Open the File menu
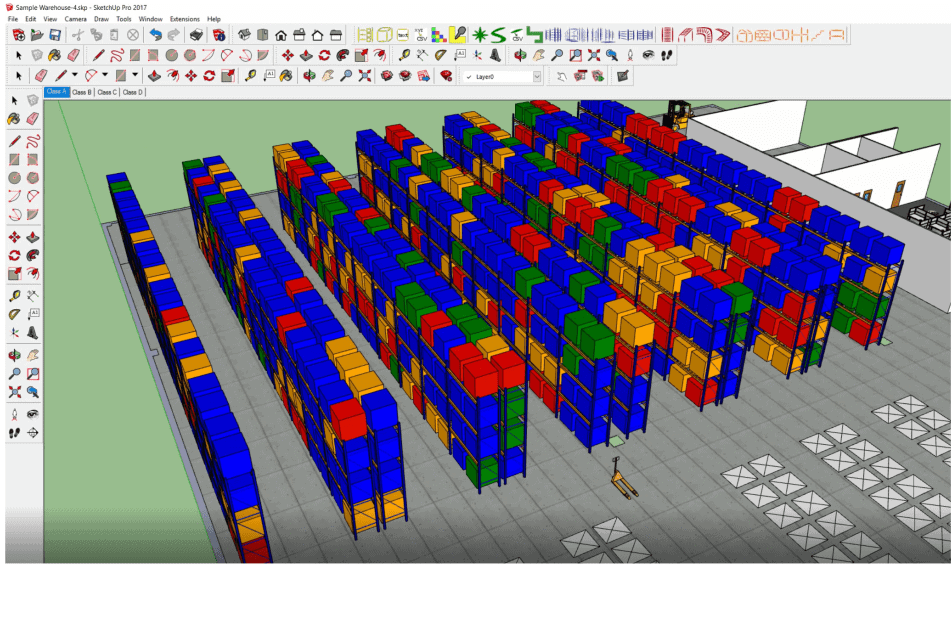 (x=13, y=19)
